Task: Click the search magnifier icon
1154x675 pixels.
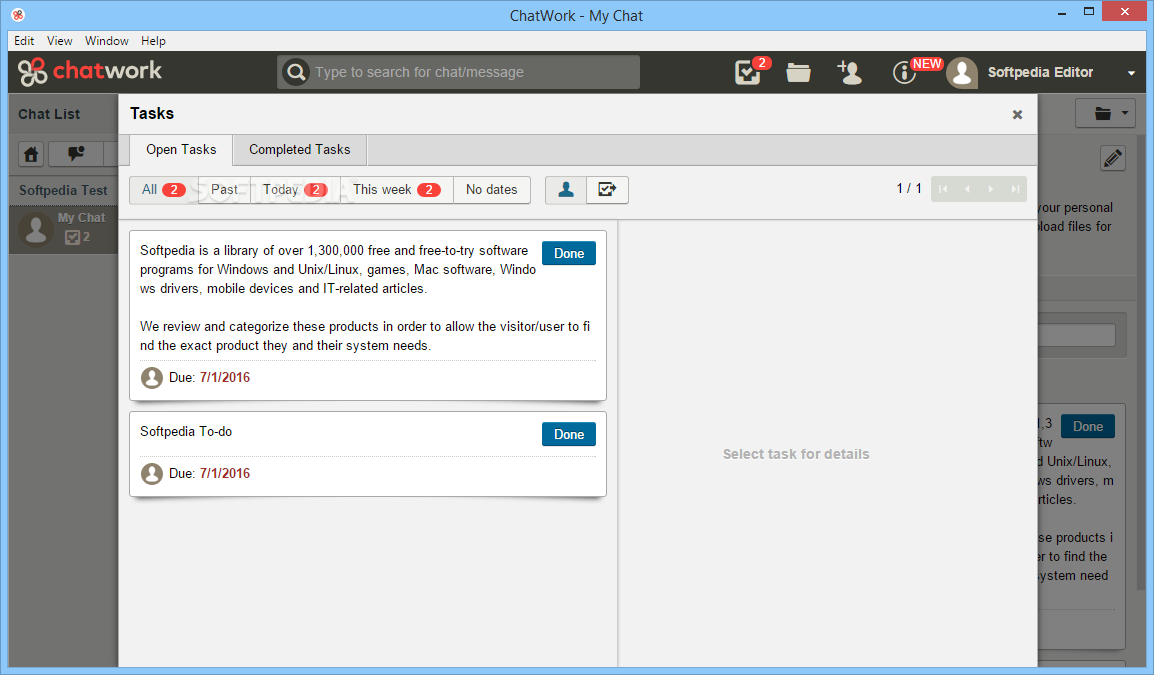Action: tap(296, 72)
